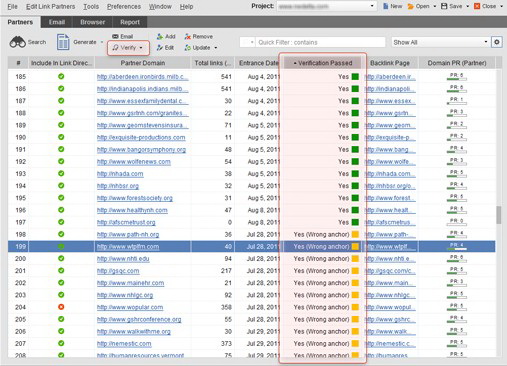Screen dimensions: 507x366
Task: Click the Update icon
Action: coord(188,48)
